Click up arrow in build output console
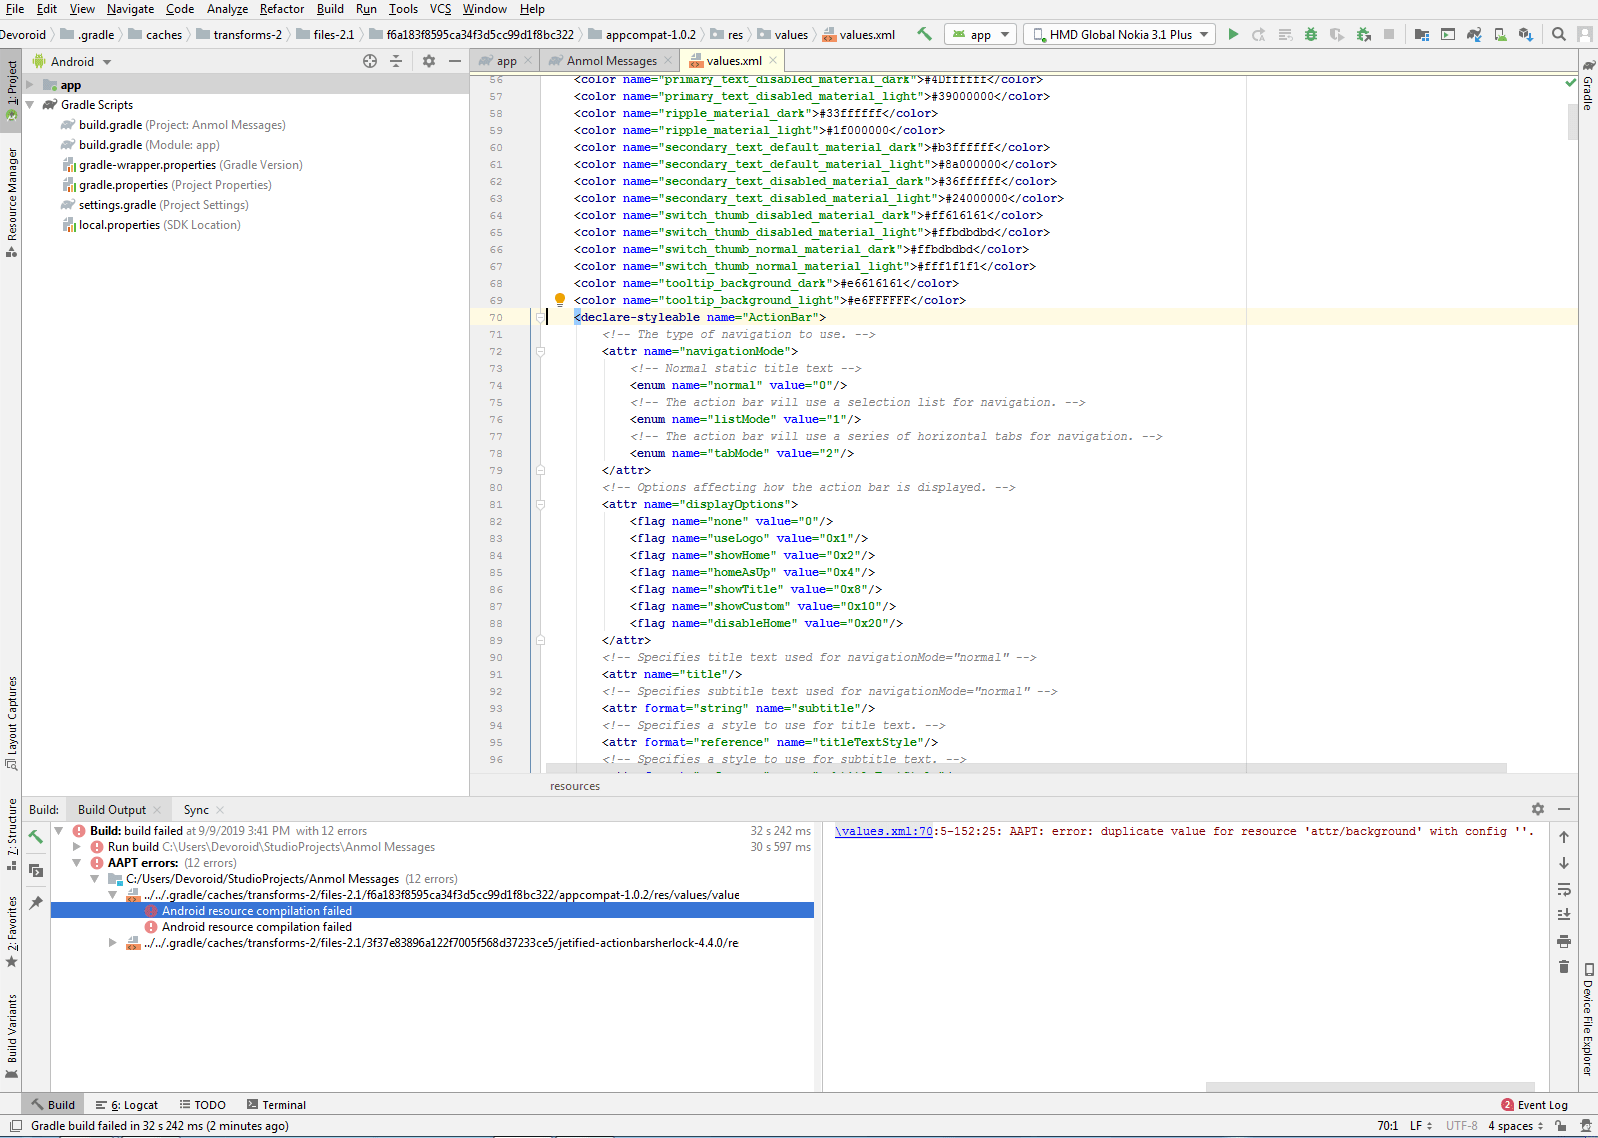The height and width of the screenshot is (1138, 1598). (x=1564, y=837)
